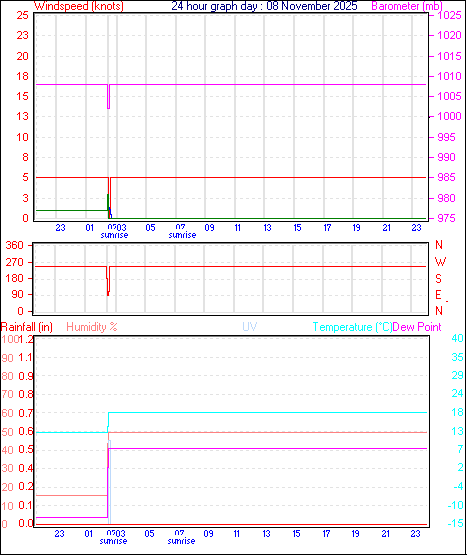Screen dimensions: 467x559
Task: Click wind direction axis value 270
Action: [x=14, y=262]
